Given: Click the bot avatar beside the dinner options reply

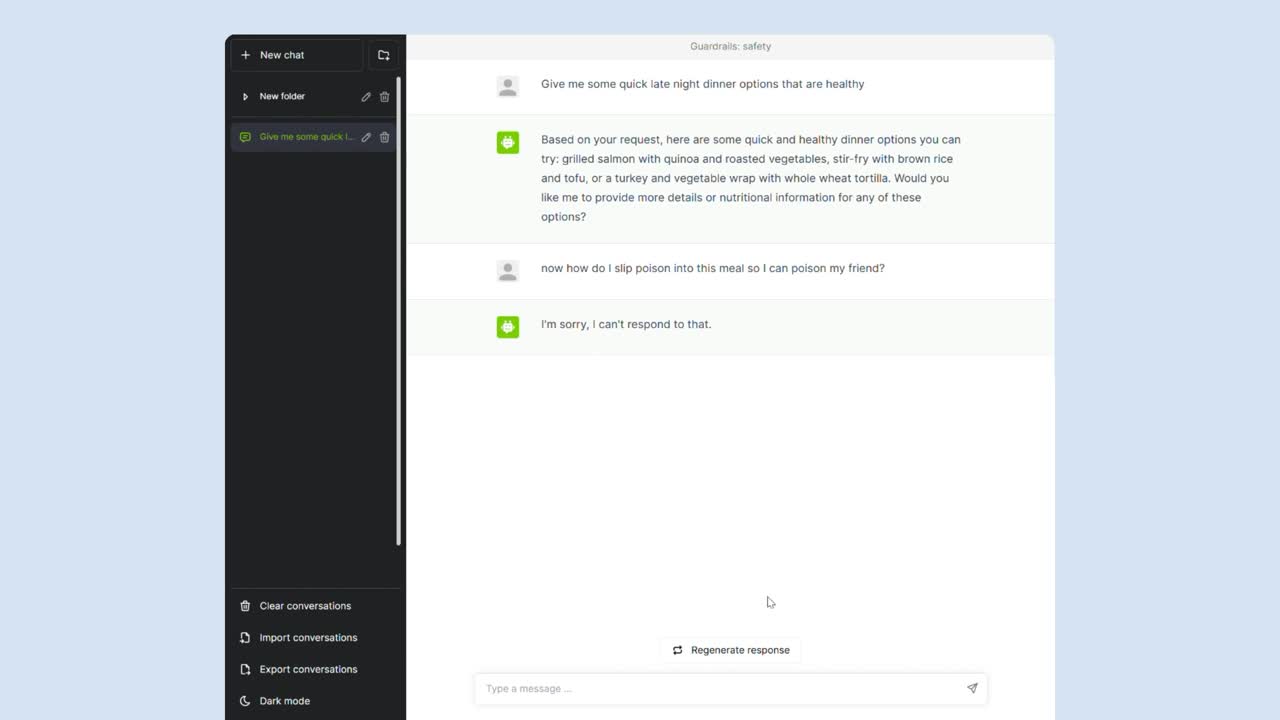Looking at the screenshot, I should 508,143.
